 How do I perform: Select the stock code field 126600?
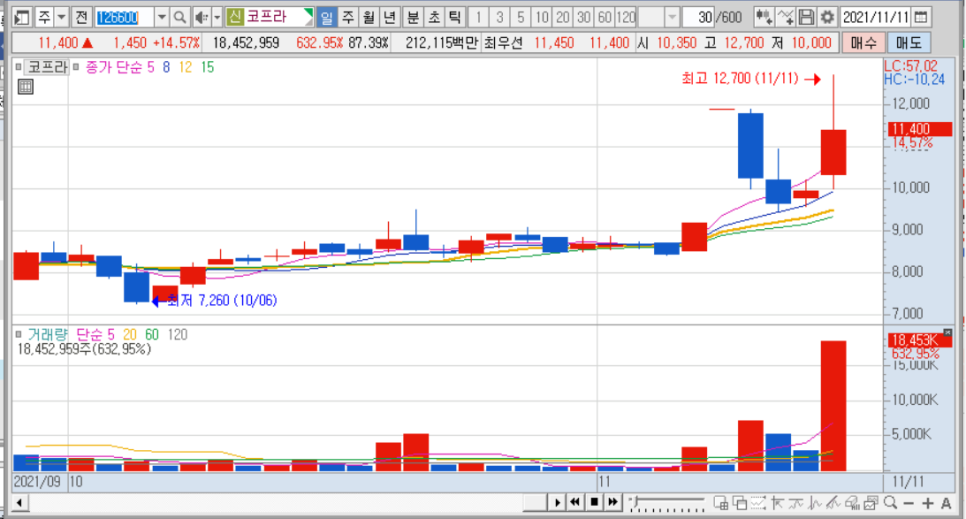(x=123, y=17)
